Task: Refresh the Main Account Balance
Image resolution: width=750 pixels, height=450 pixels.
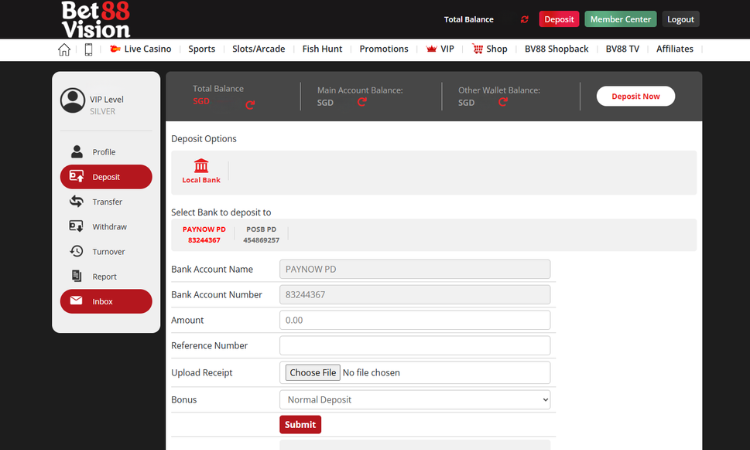Action: point(362,102)
